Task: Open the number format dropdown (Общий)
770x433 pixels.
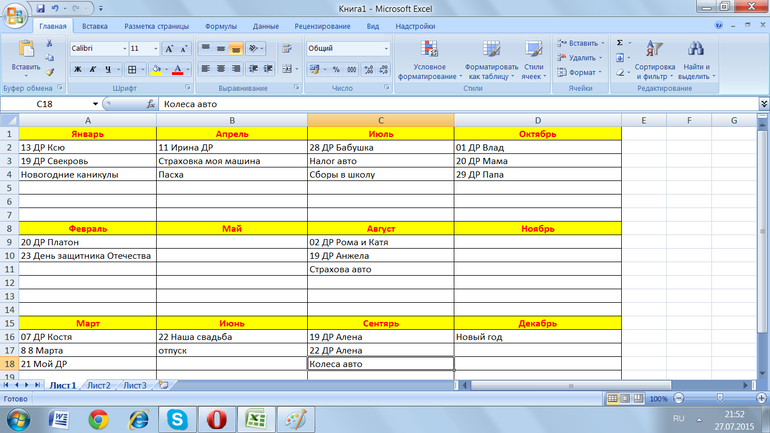Action: pos(347,48)
